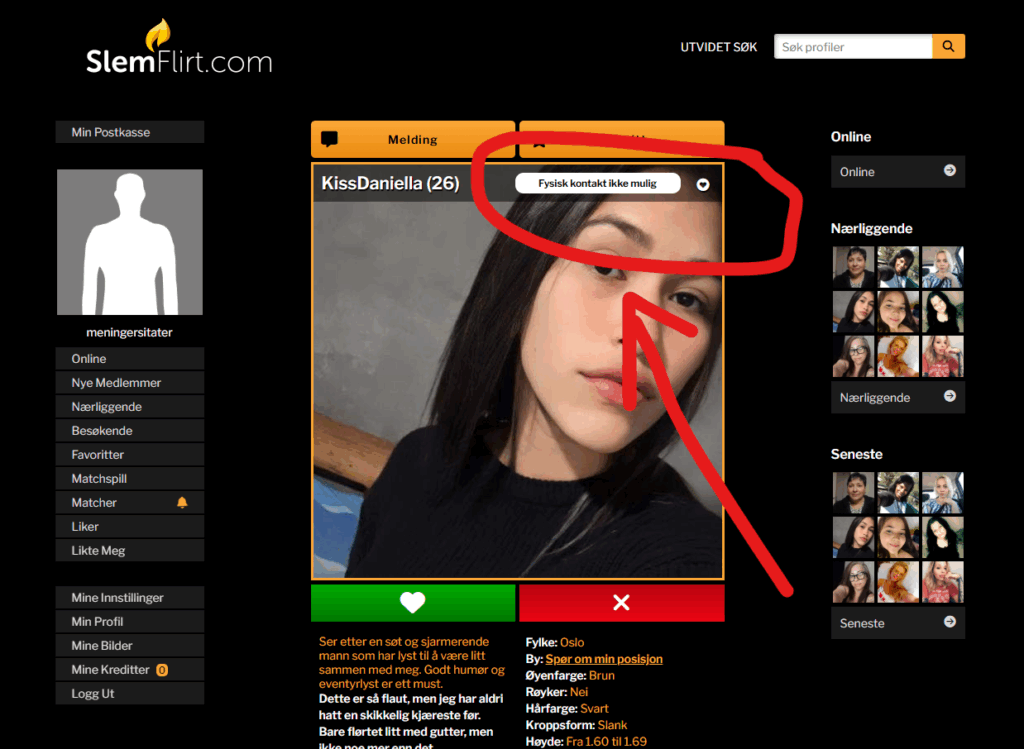This screenshot has height=749, width=1024.
Task: Open Mine Innstillinger settings
Action: click(130, 598)
